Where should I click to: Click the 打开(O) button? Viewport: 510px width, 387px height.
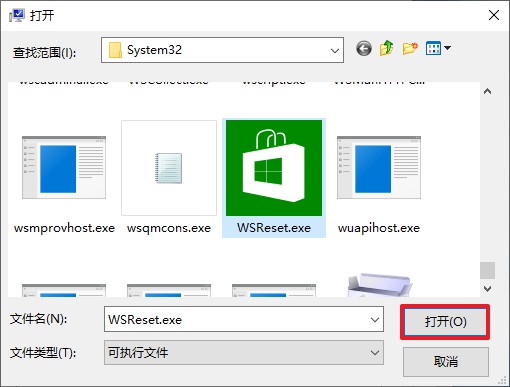pos(445,322)
